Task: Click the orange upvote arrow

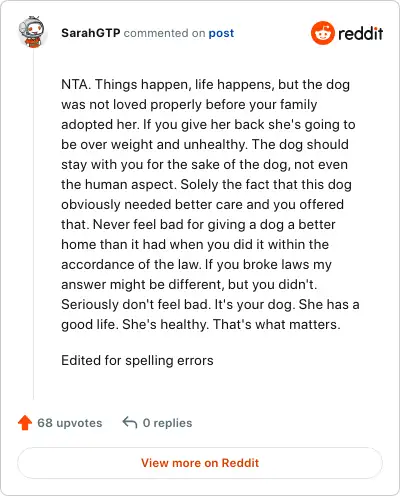Action: pyautogui.click(x=25, y=423)
